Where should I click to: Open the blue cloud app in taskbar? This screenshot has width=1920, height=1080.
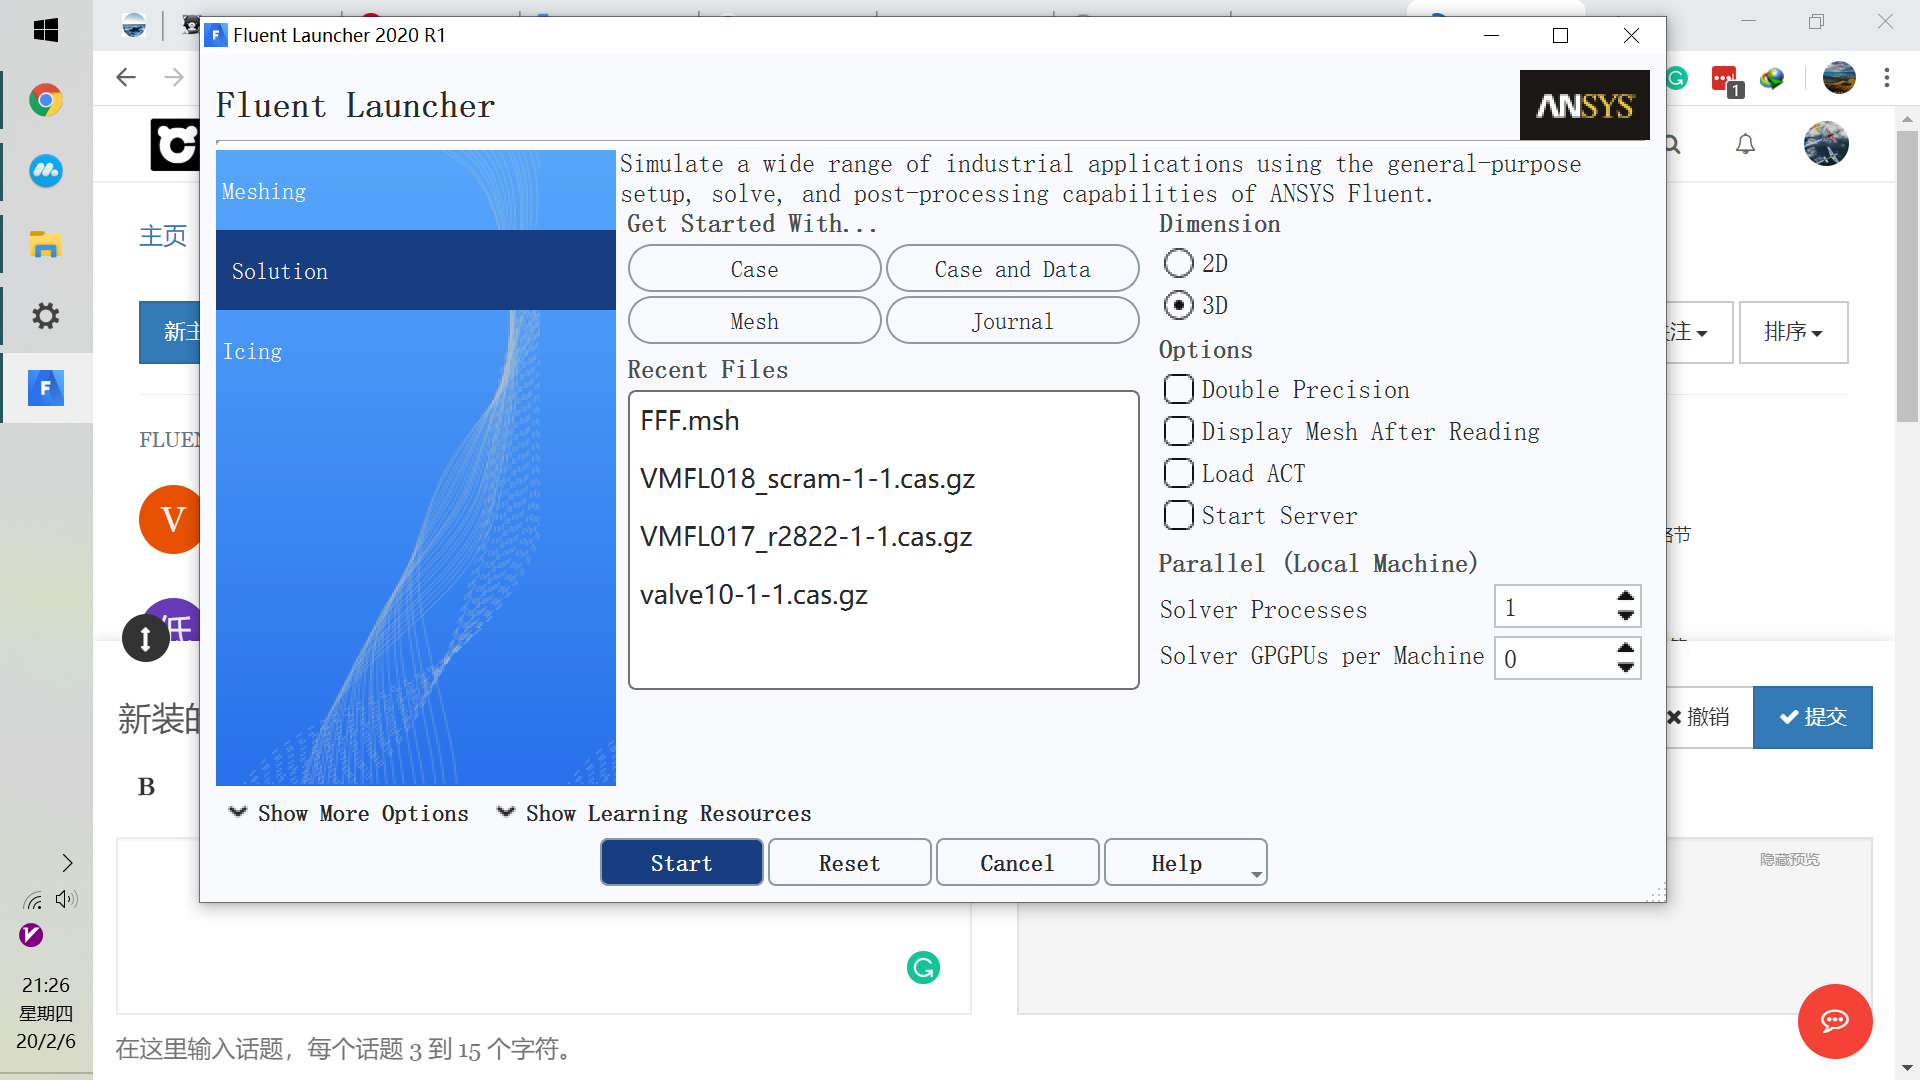[x=46, y=171]
